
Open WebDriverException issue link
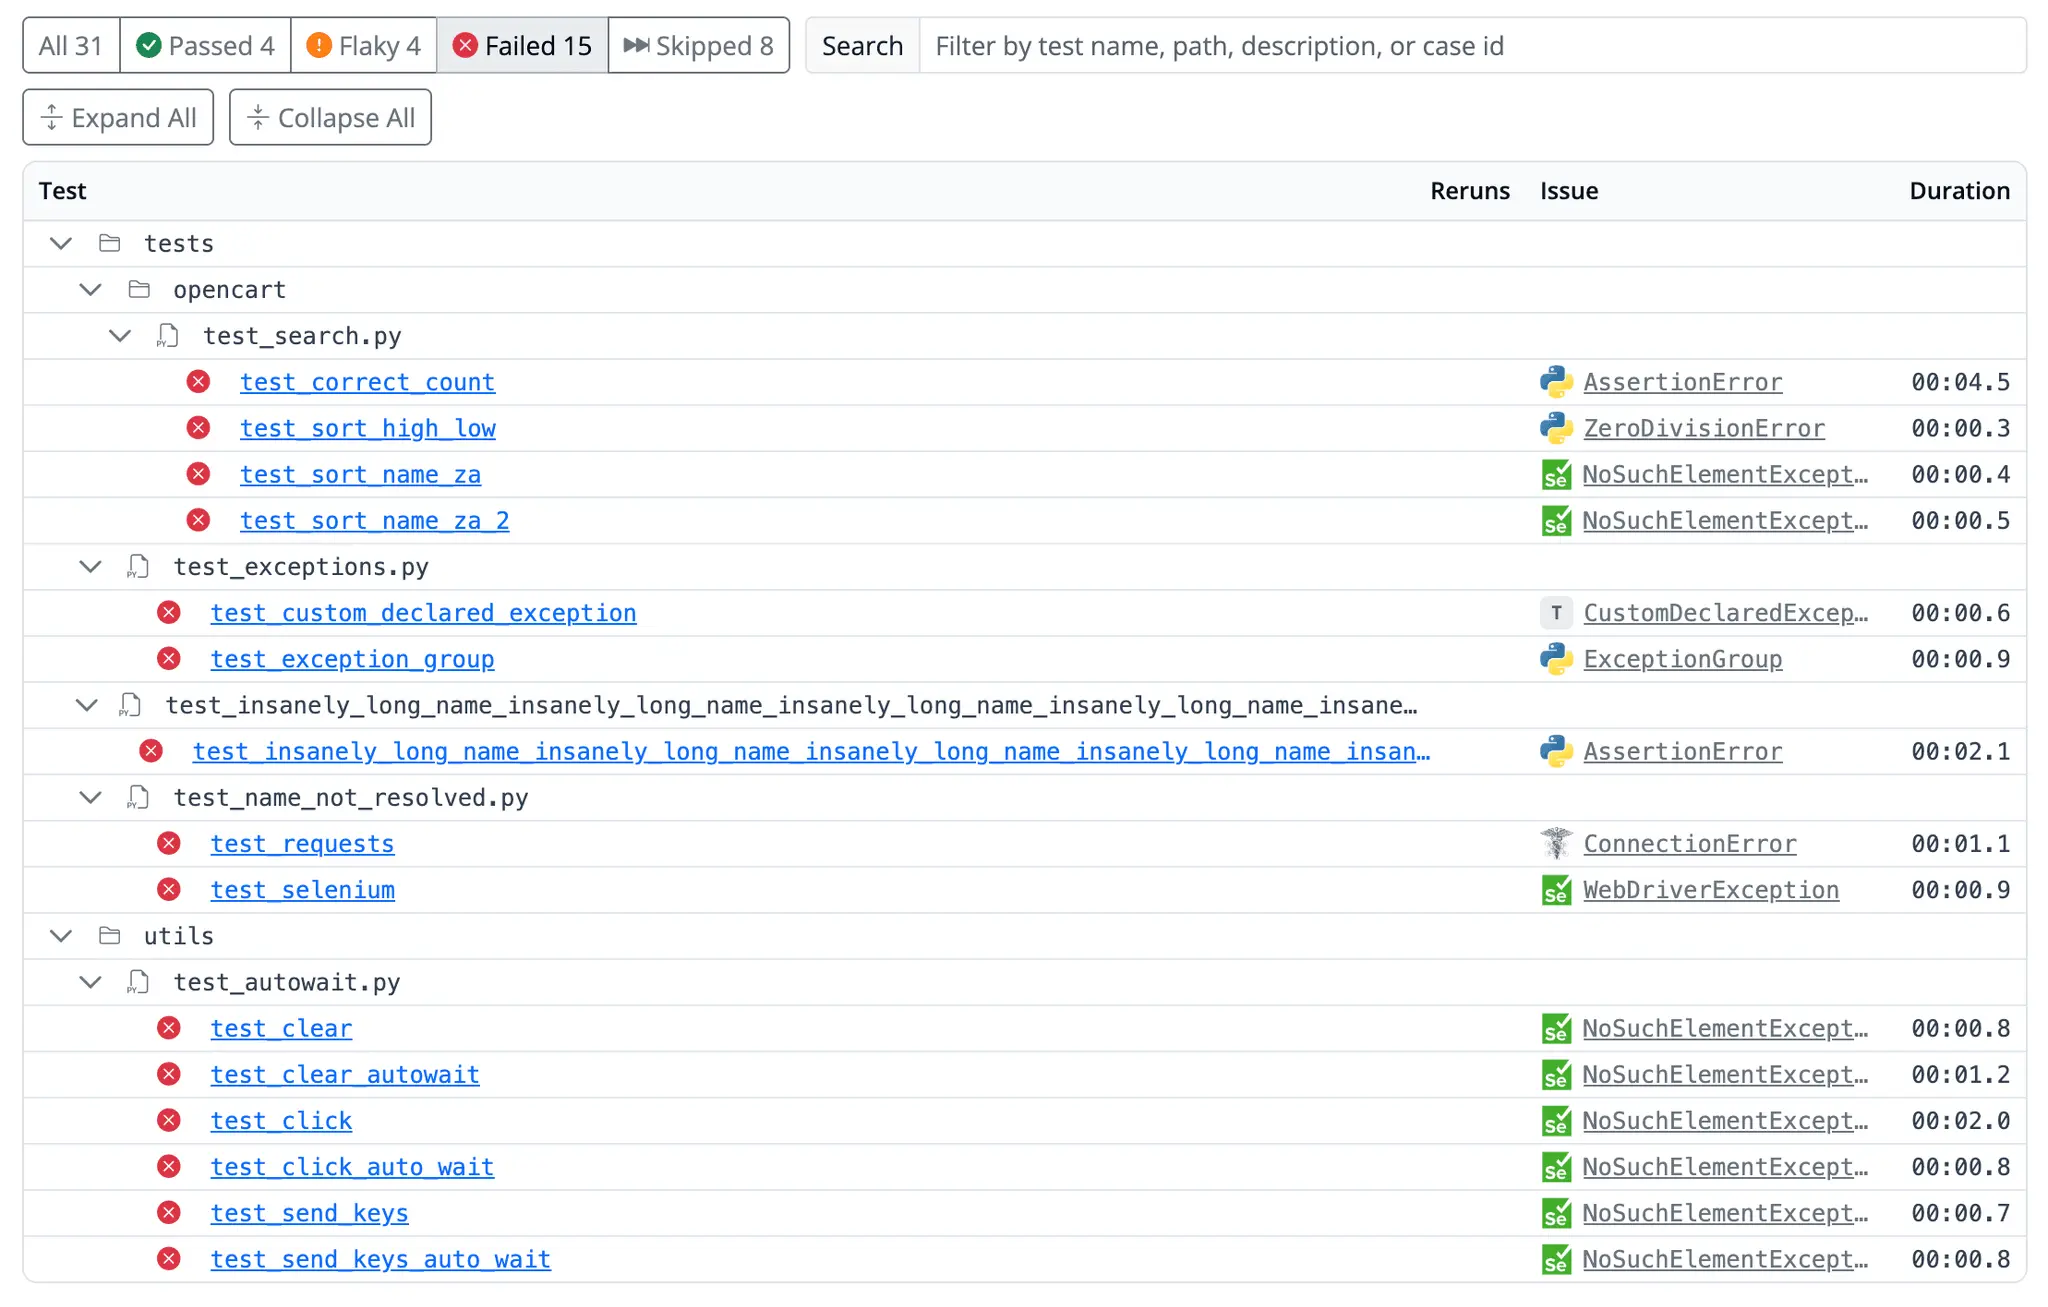[1711, 890]
